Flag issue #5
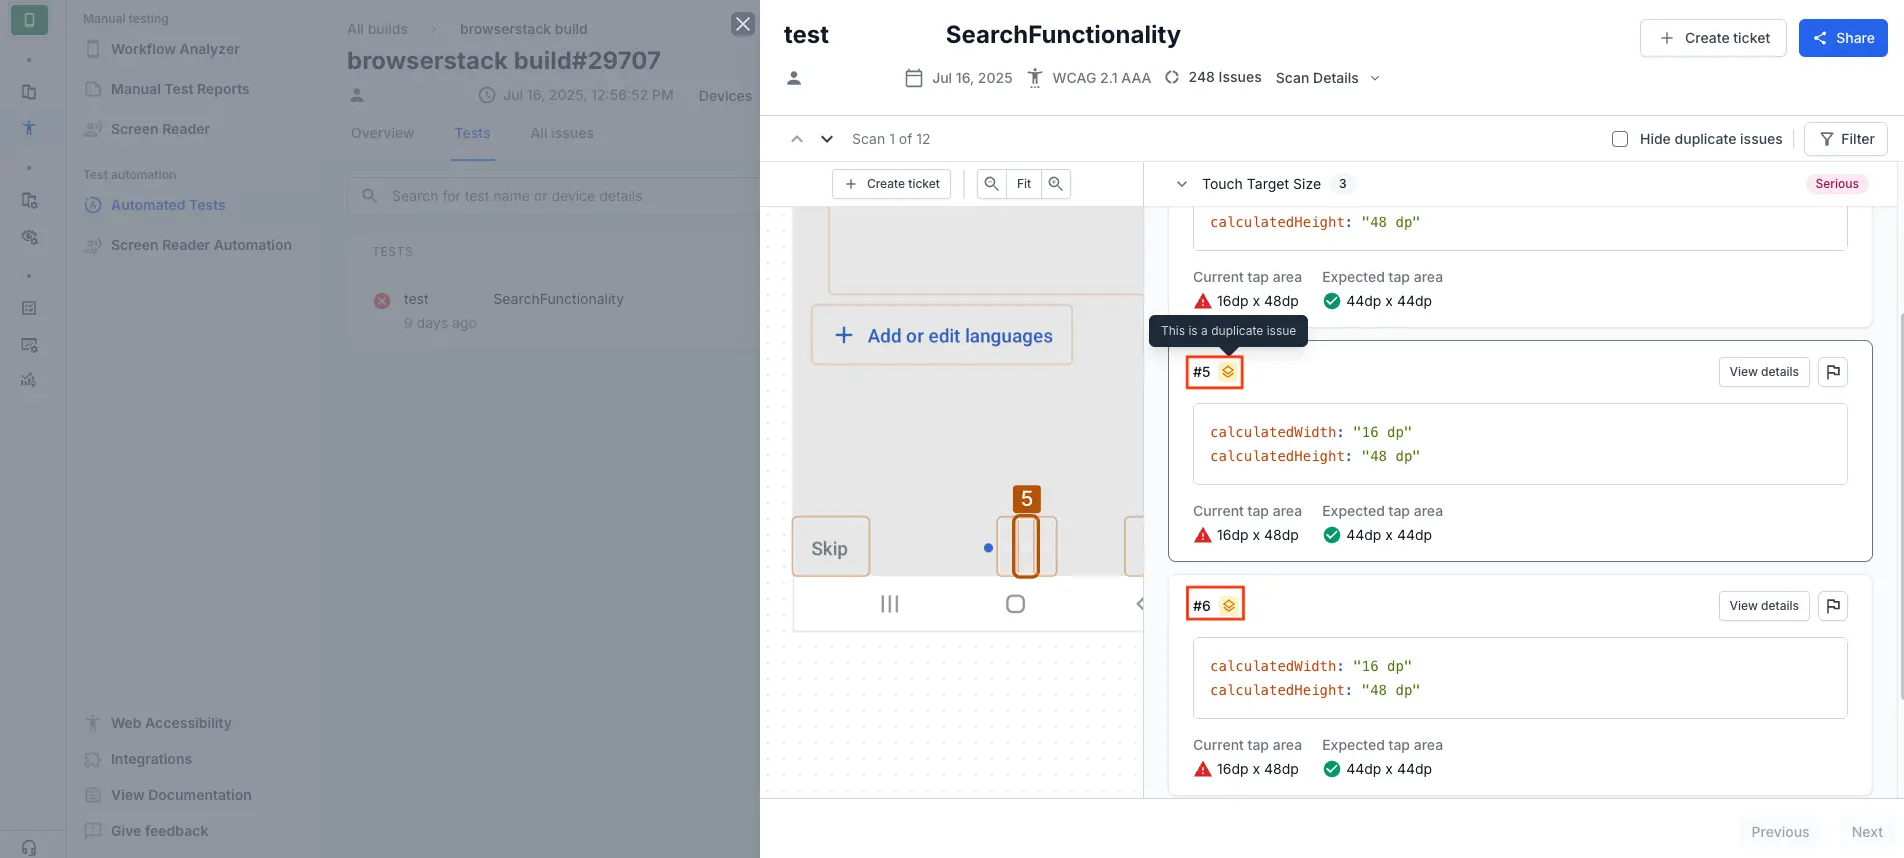Viewport: 1904px width, 858px height. click(x=1833, y=372)
